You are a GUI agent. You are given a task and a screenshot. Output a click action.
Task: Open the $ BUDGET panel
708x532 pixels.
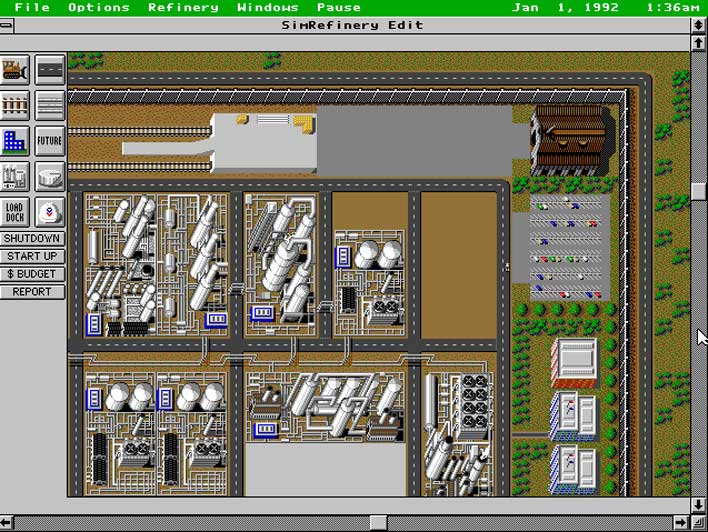point(32,274)
